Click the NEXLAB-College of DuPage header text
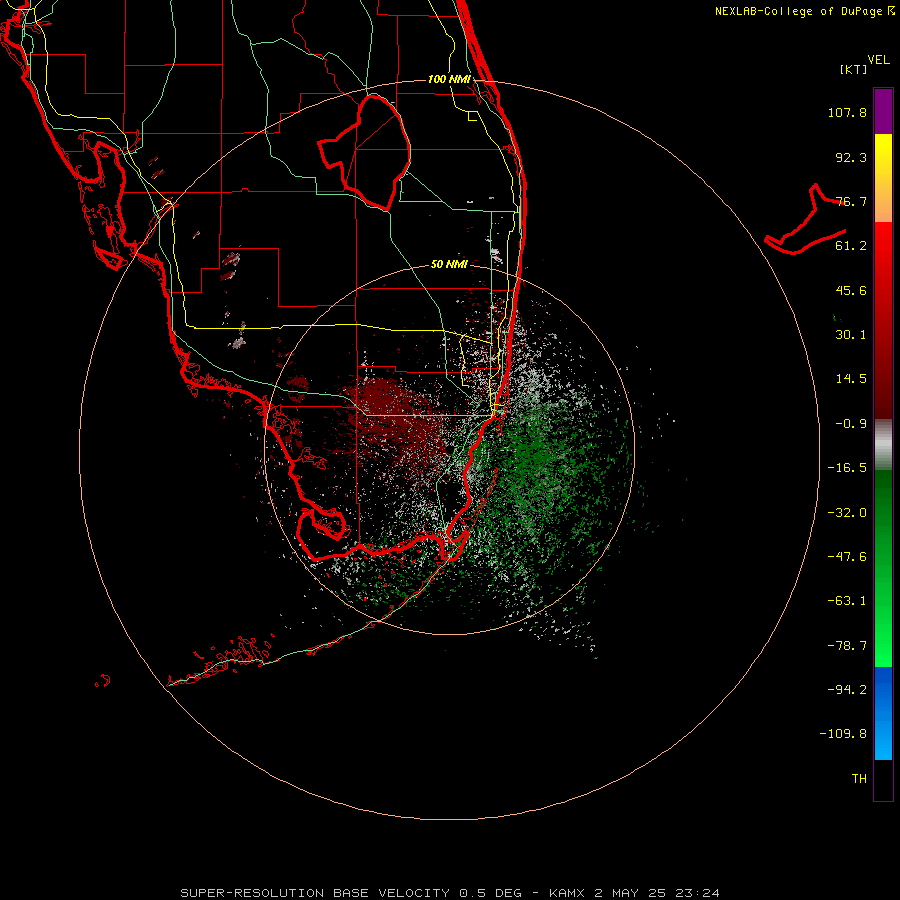The image size is (900, 900). [805, 11]
